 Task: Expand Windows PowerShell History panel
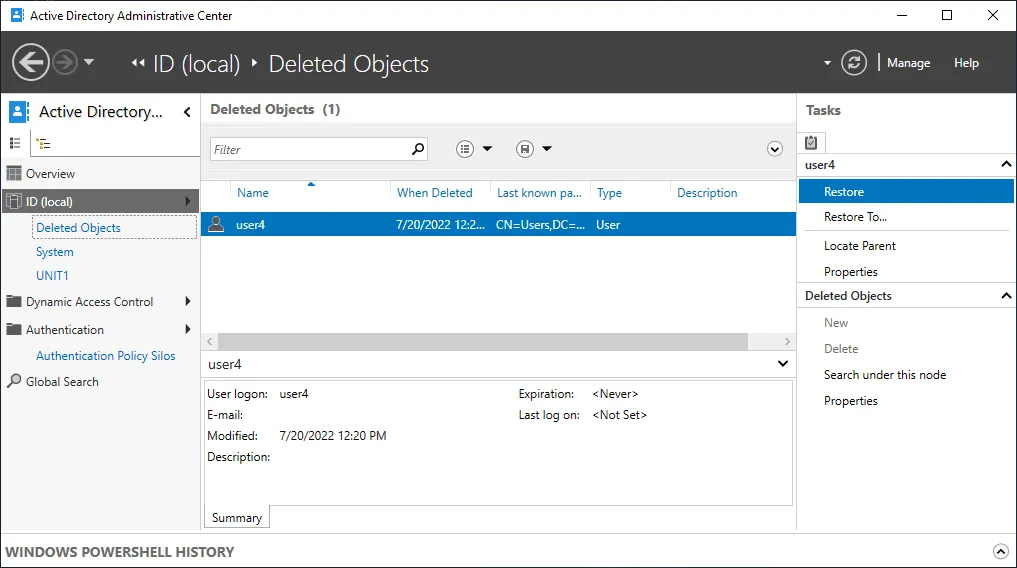(x=1000, y=551)
